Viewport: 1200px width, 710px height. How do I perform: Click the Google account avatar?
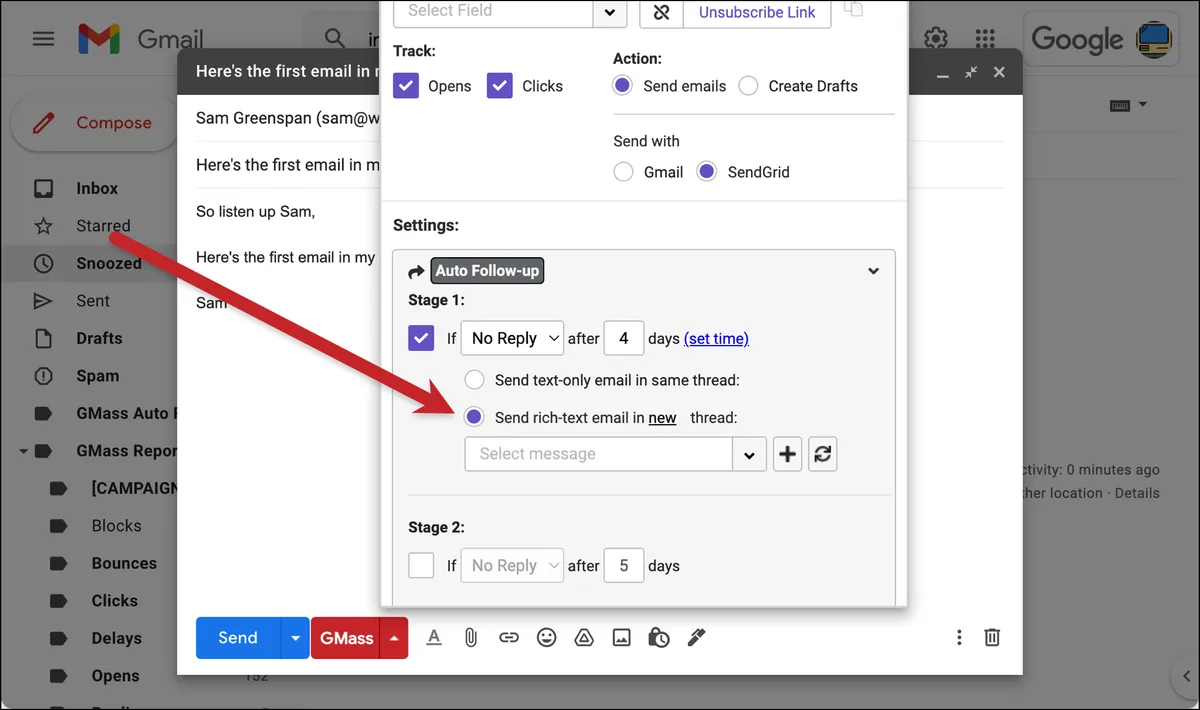[1156, 39]
